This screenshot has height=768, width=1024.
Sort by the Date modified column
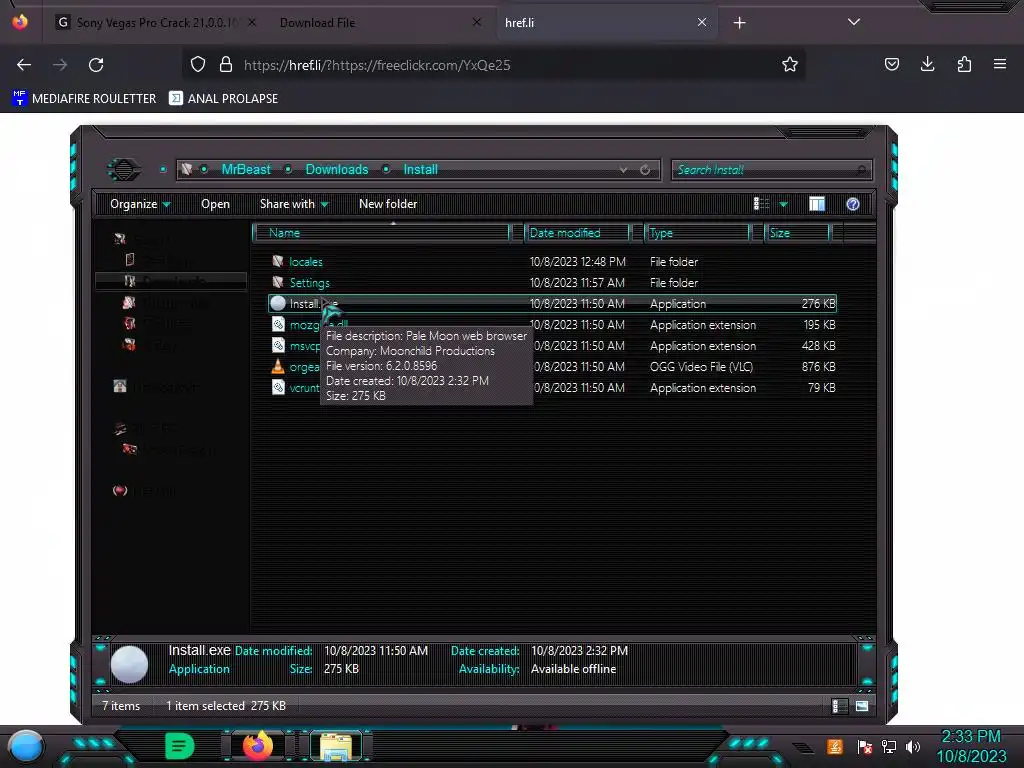[577, 232]
